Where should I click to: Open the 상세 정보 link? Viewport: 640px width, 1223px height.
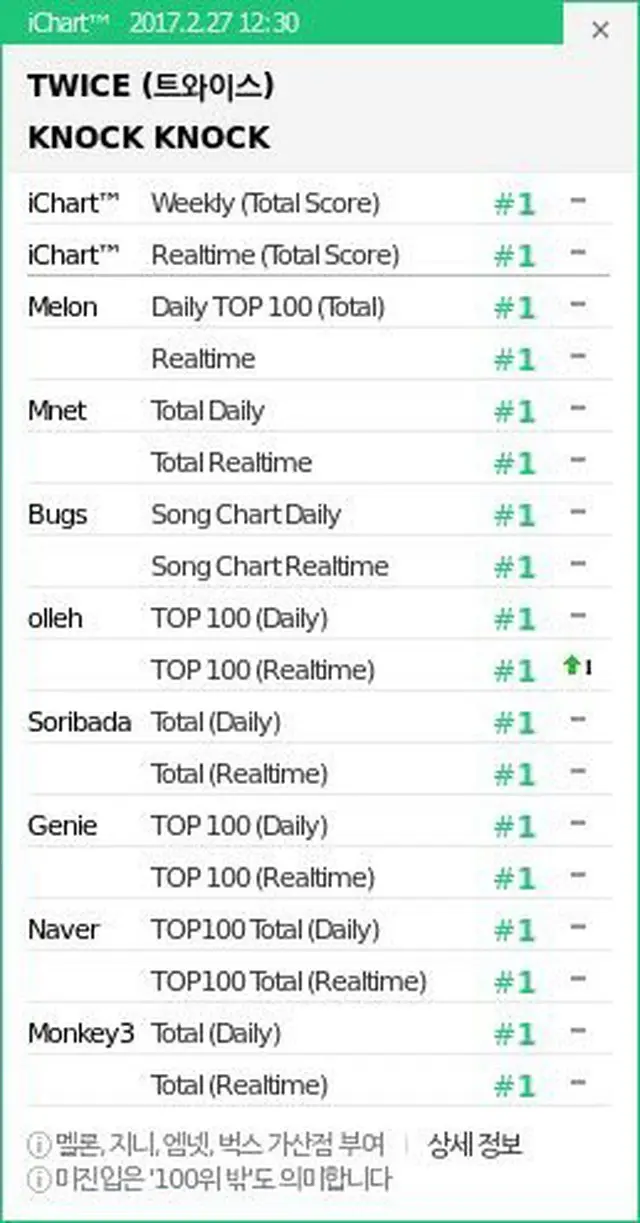[475, 1144]
